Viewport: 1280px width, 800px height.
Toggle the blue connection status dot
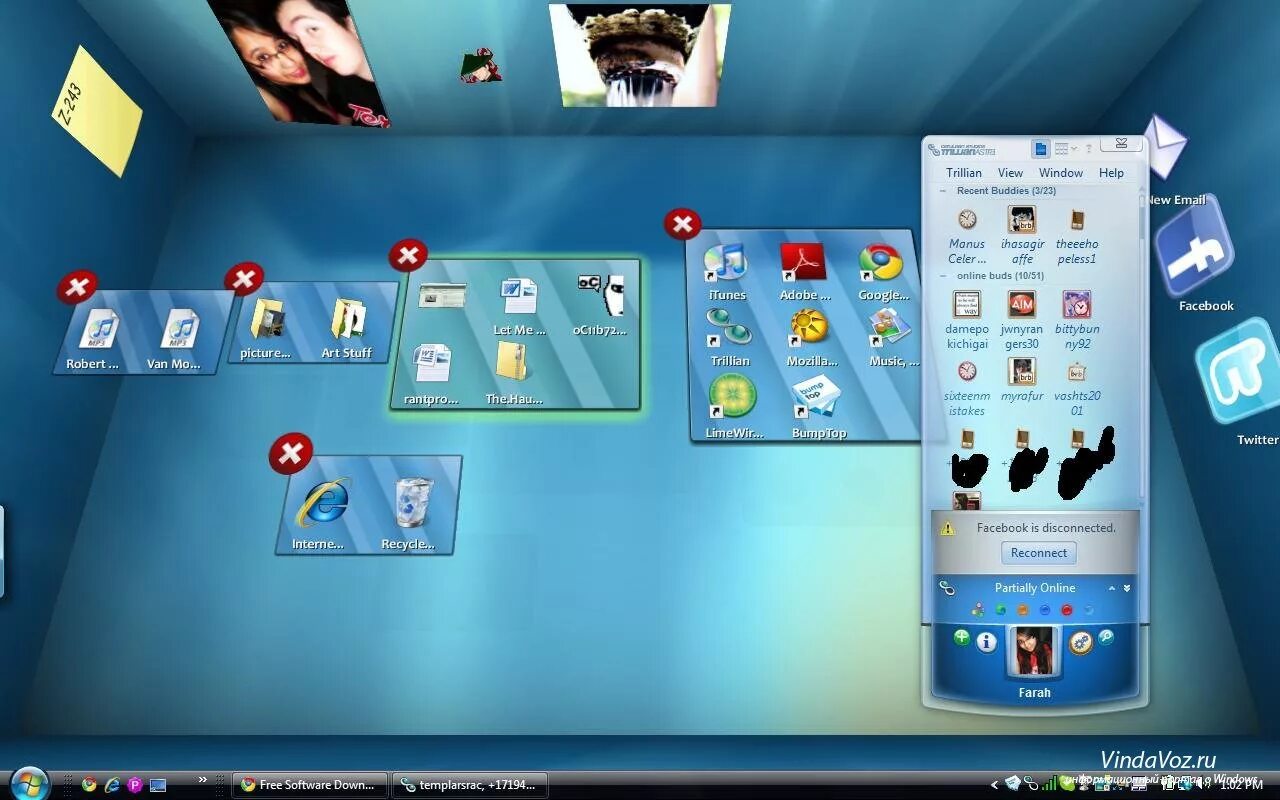pyautogui.click(x=1044, y=610)
